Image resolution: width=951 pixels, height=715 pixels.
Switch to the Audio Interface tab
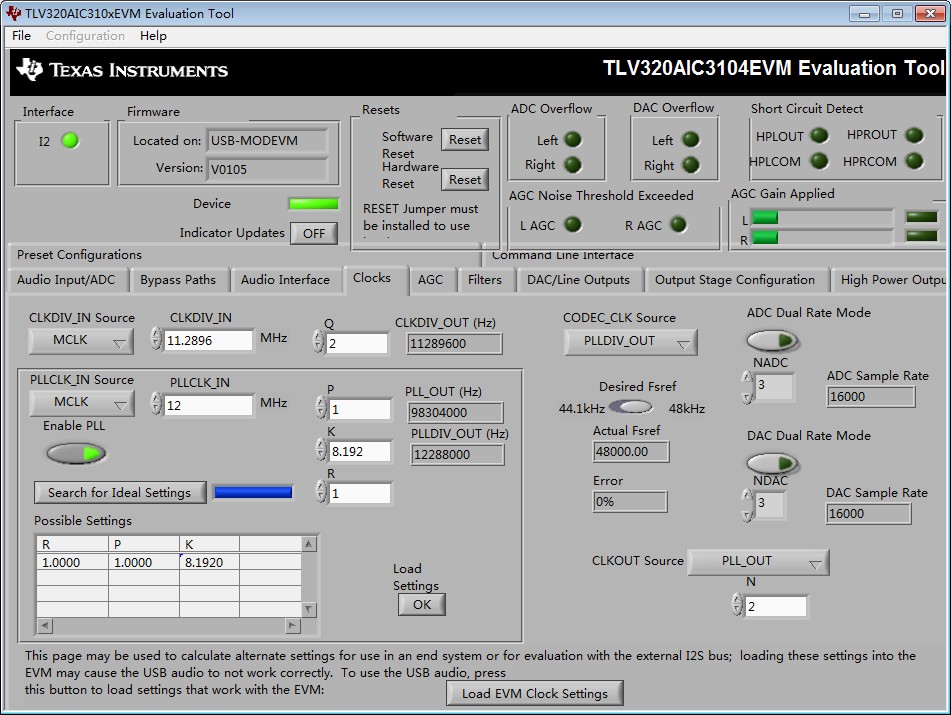click(285, 280)
